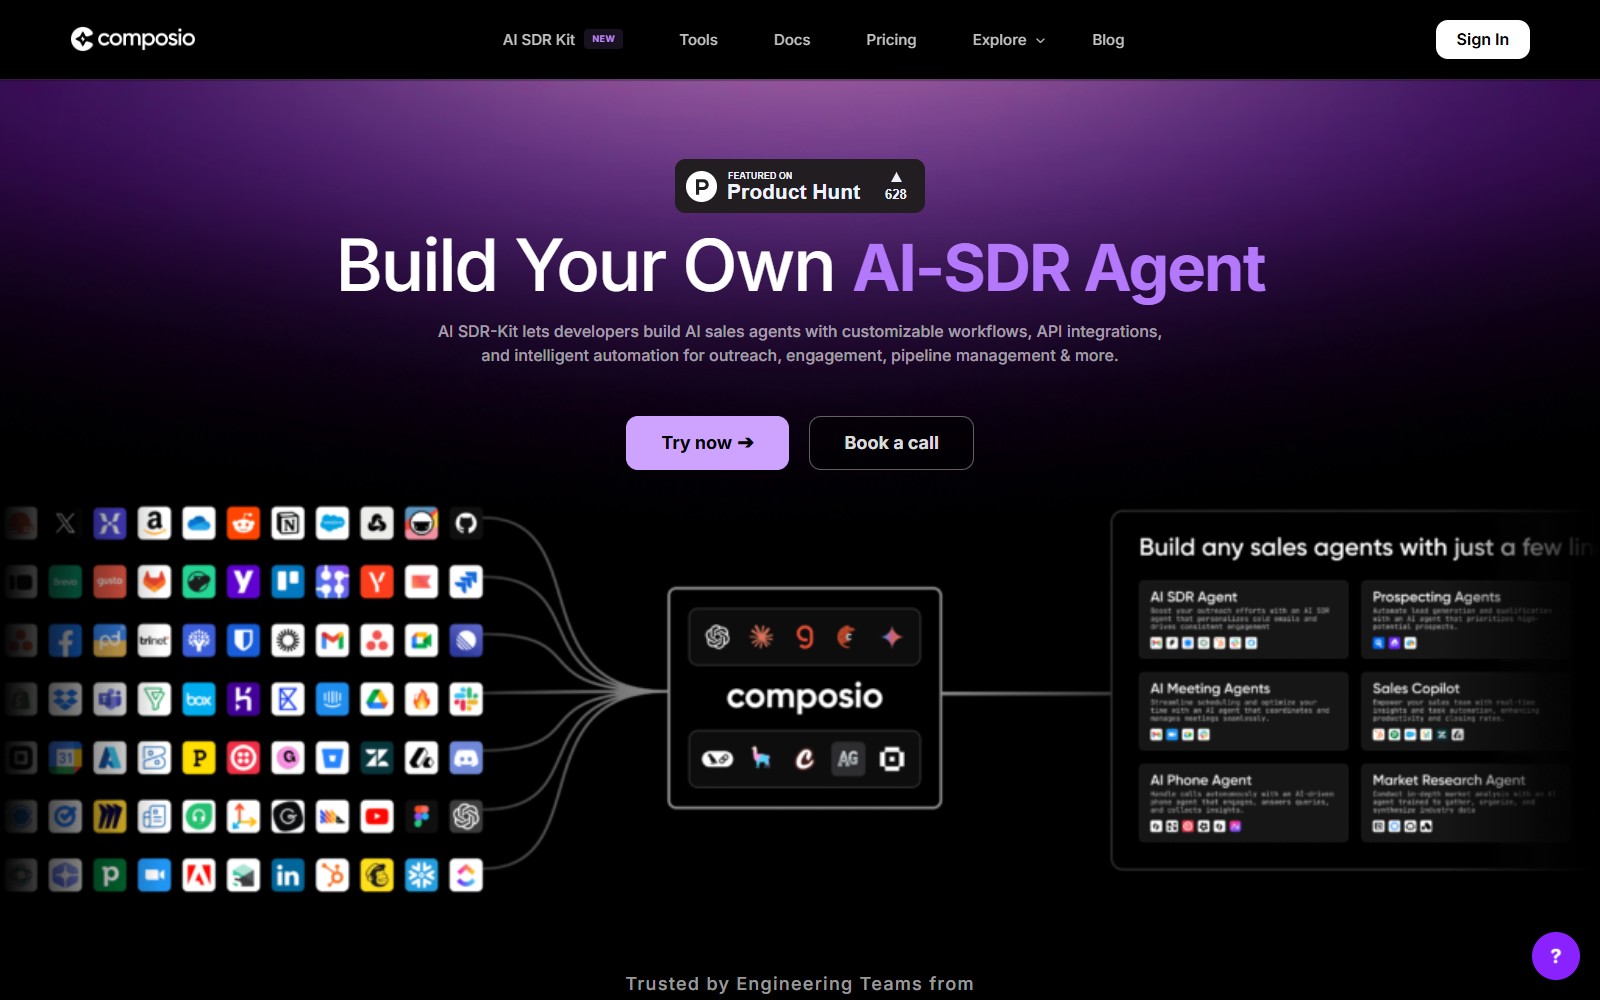
Task: Click the LinkedIn integration icon
Action: click(x=288, y=876)
